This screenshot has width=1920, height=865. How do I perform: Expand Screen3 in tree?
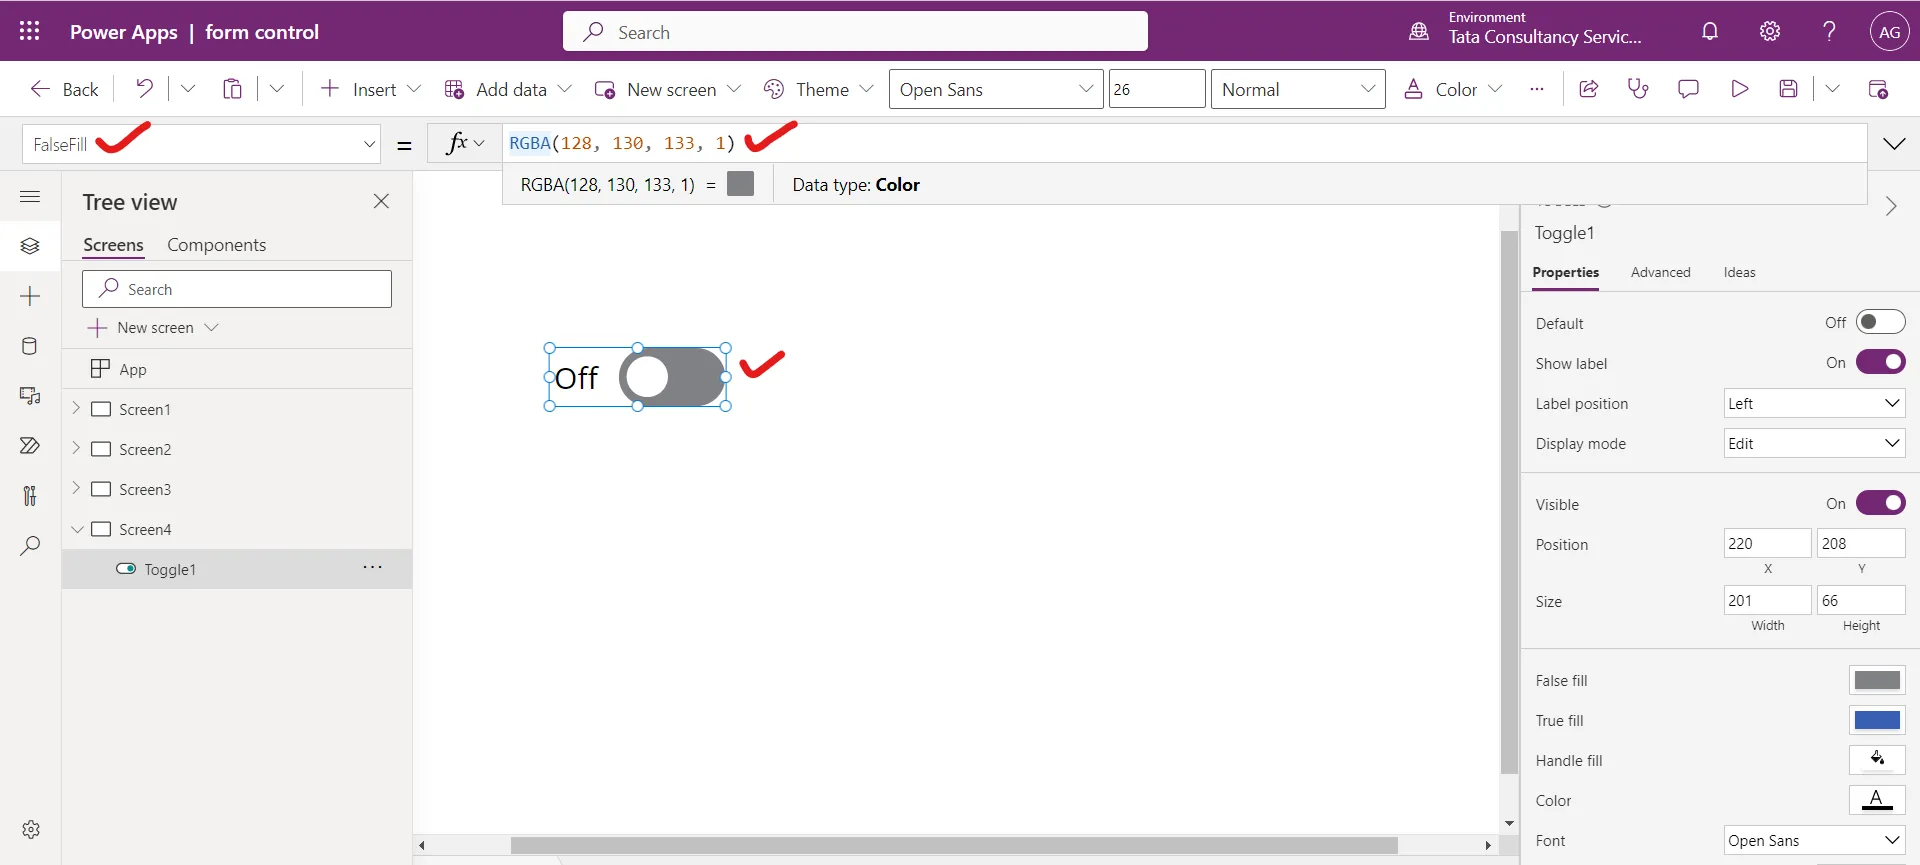coord(76,488)
